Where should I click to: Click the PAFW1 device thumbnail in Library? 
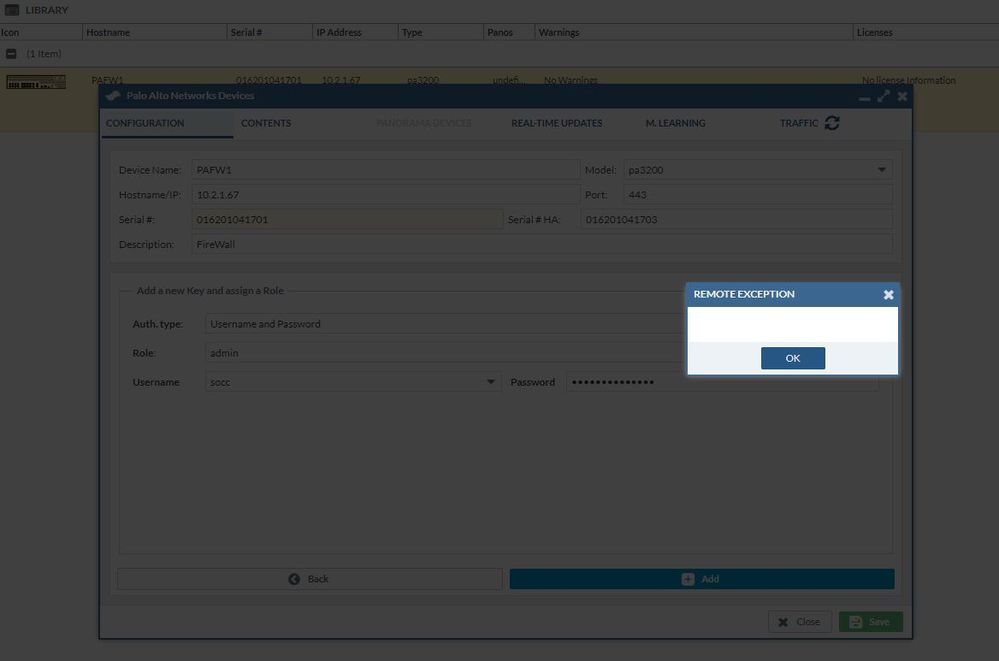36,82
